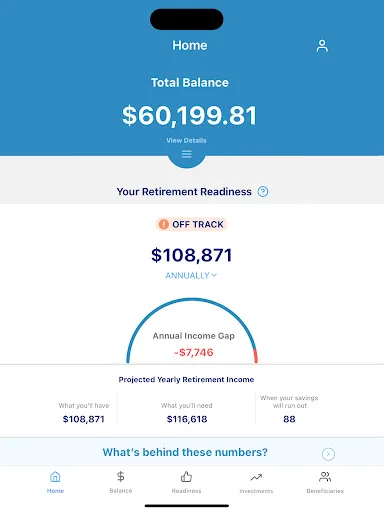Switch to the Investments tab label
Screen dimensions: 384x512
[x=256, y=491]
